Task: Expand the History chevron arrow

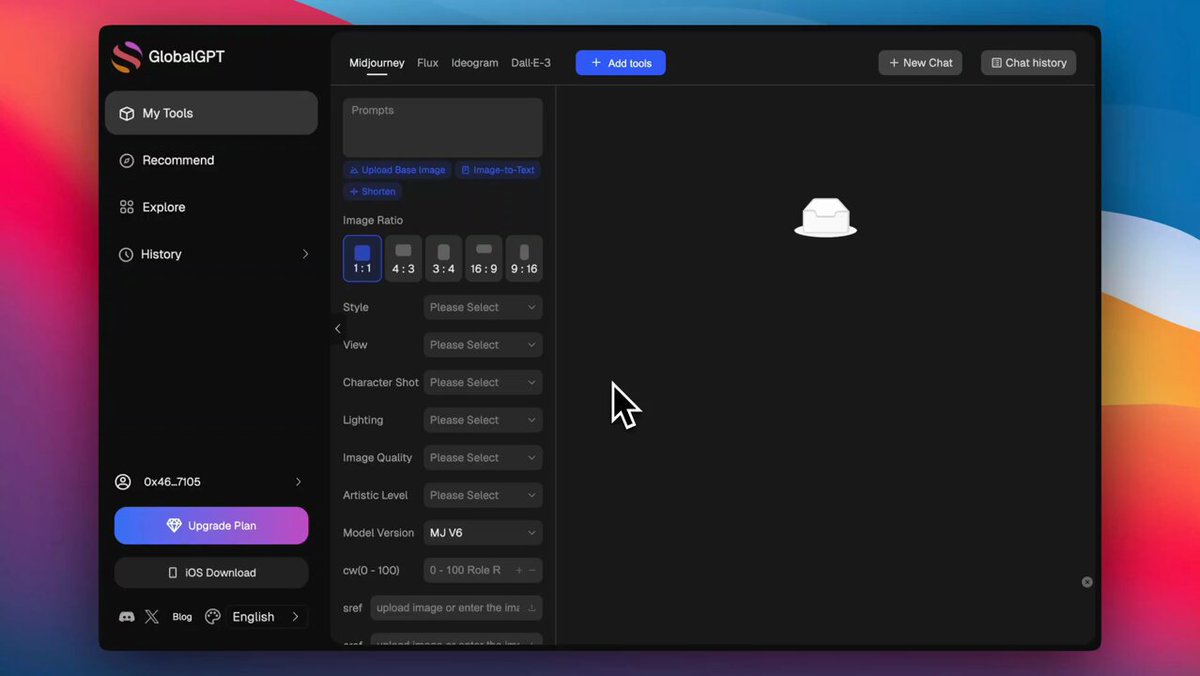Action: point(305,254)
